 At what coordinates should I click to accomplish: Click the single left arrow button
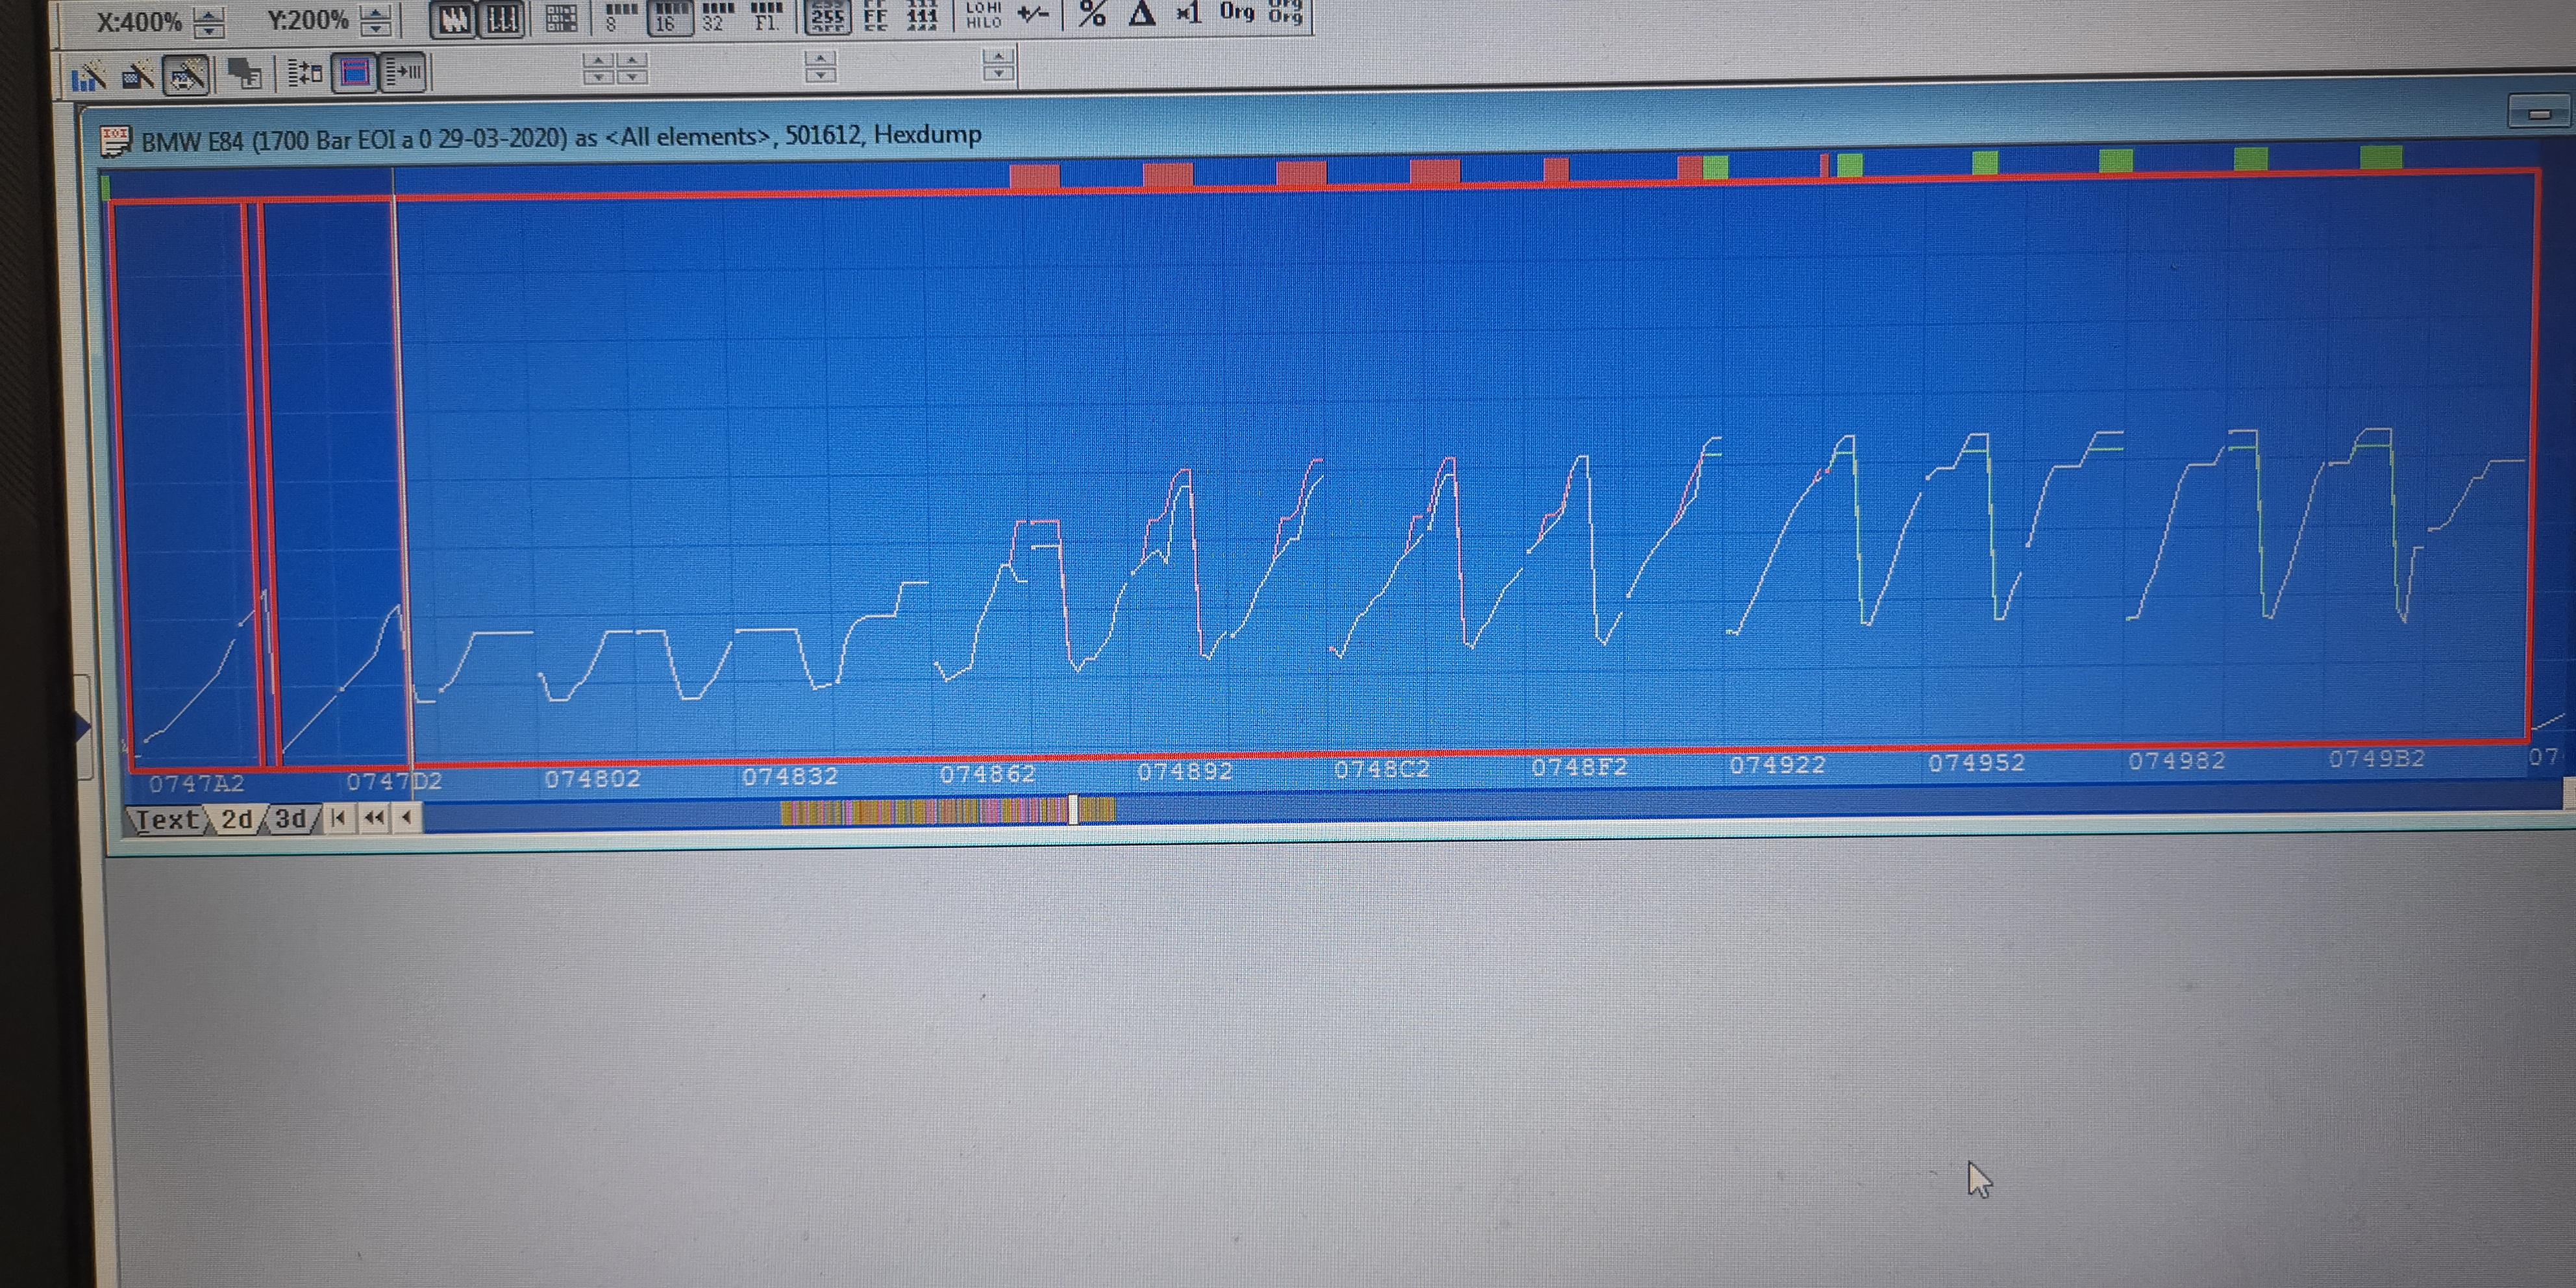click(x=406, y=818)
